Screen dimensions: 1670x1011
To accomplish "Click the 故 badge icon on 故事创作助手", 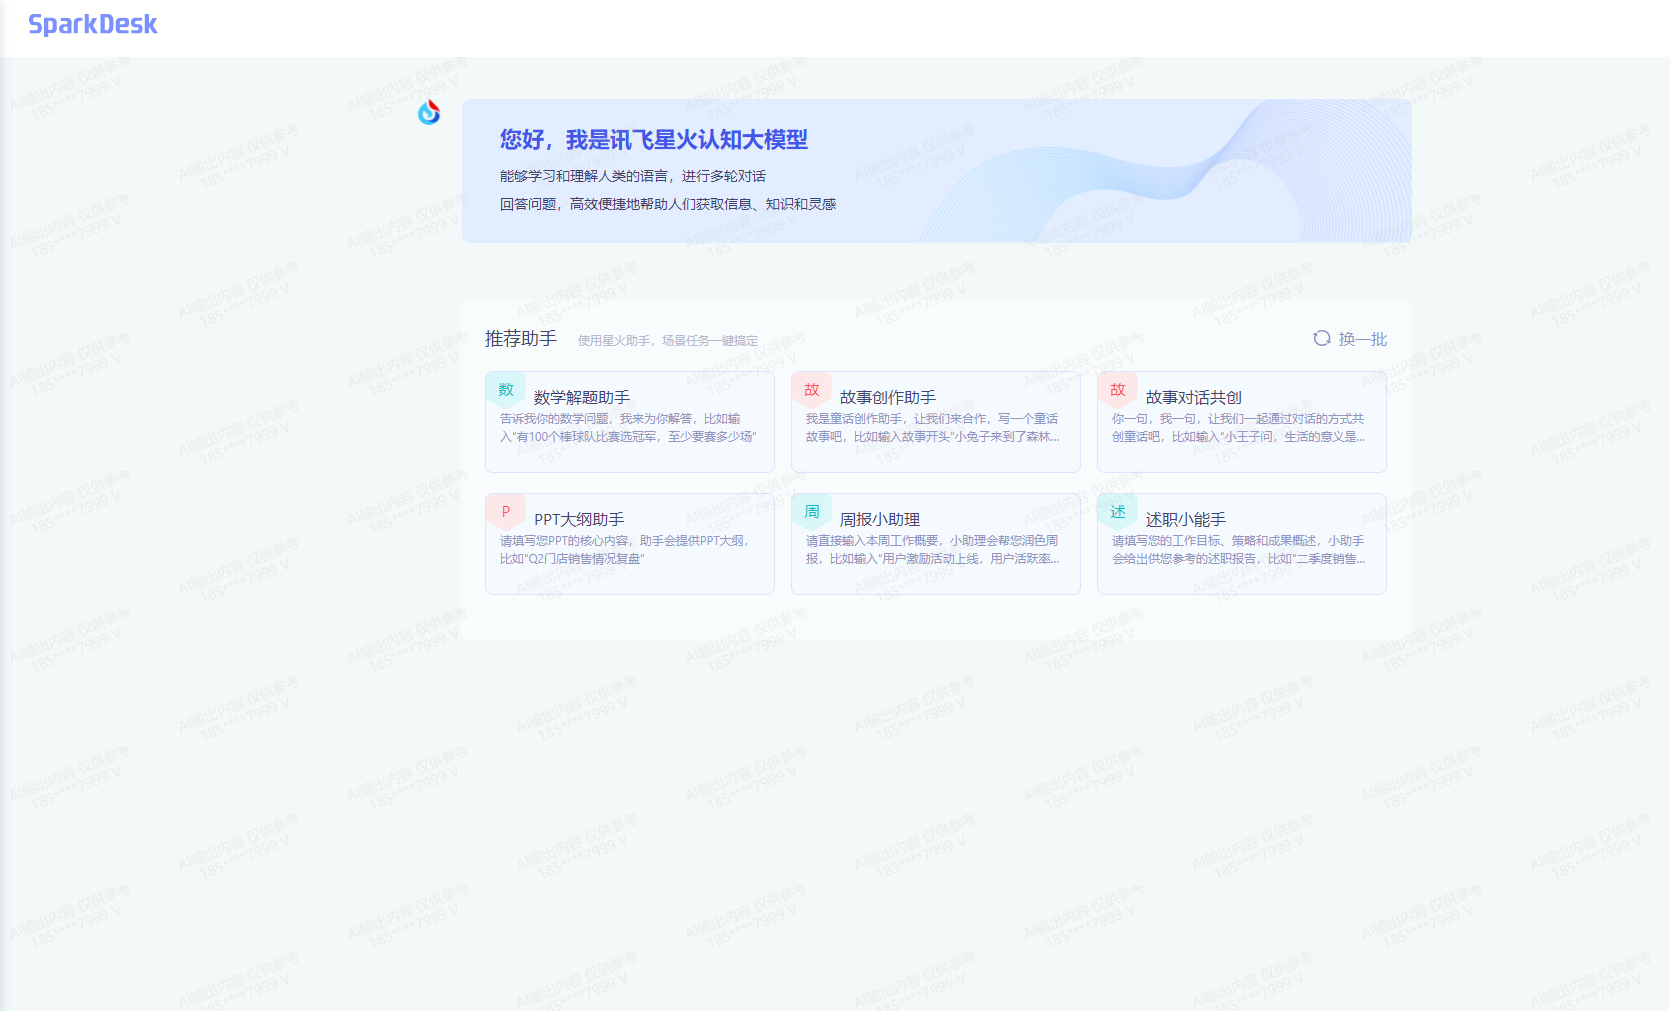I will [x=812, y=389].
